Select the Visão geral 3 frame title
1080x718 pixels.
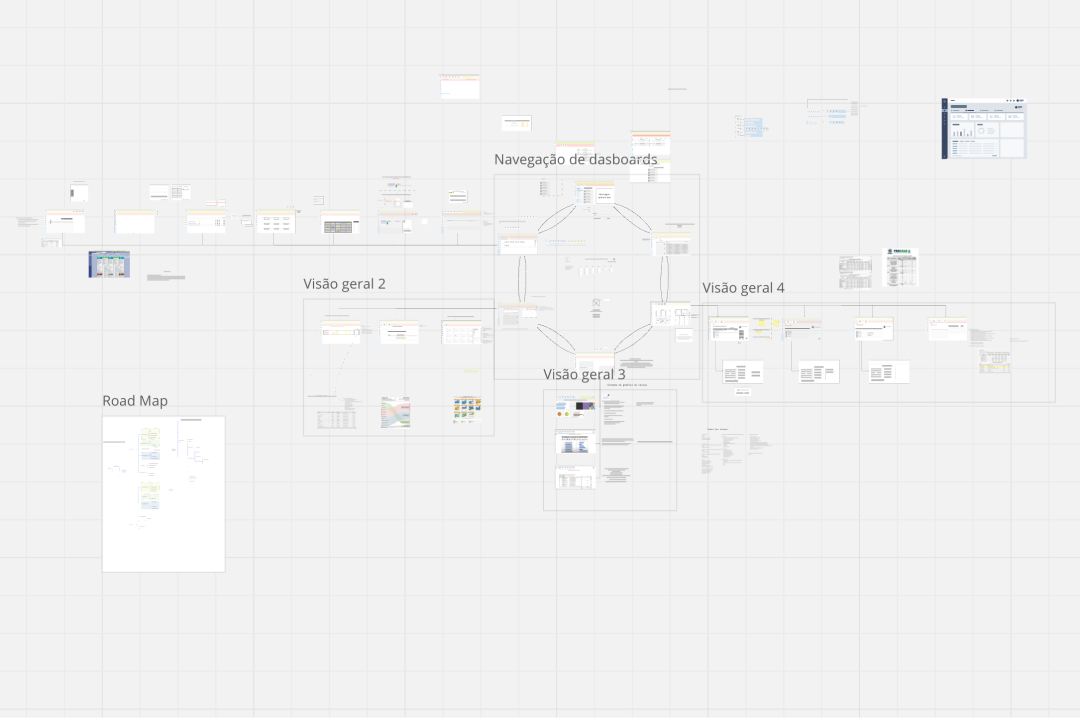[x=584, y=374]
